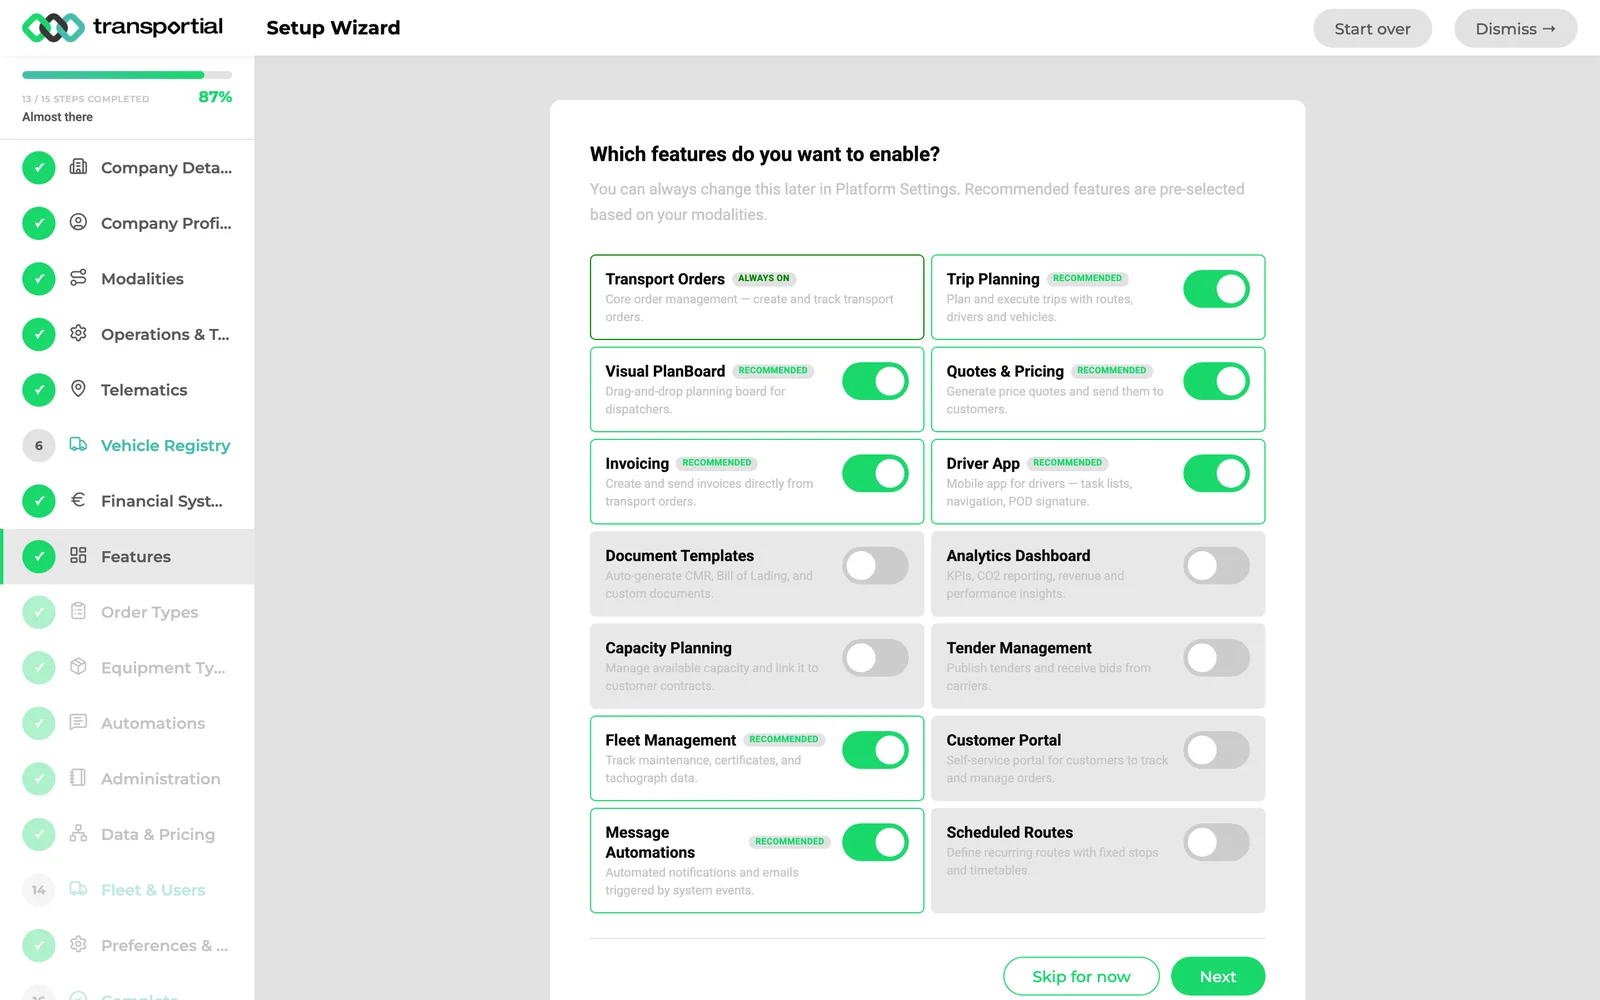Image resolution: width=1600 pixels, height=1000 pixels.
Task: Click the Vehicle Registry truck icon
Action: 78,444
